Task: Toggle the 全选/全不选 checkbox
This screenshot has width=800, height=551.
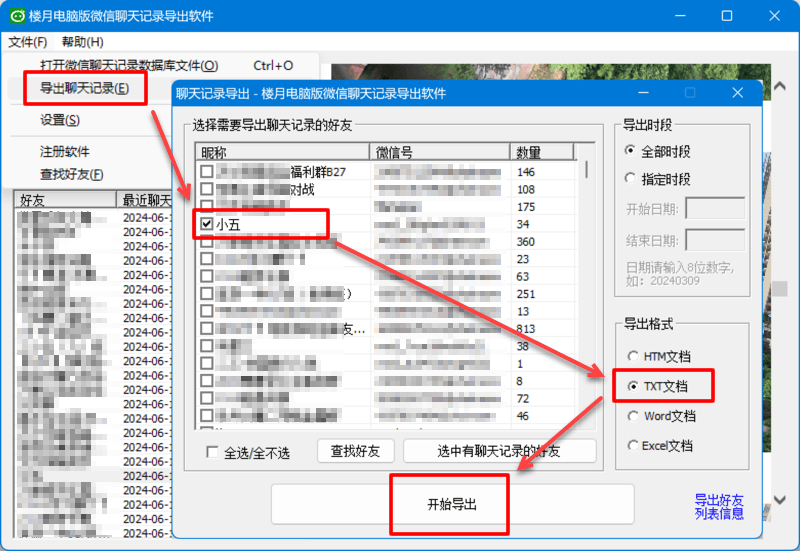Action: 212,452
